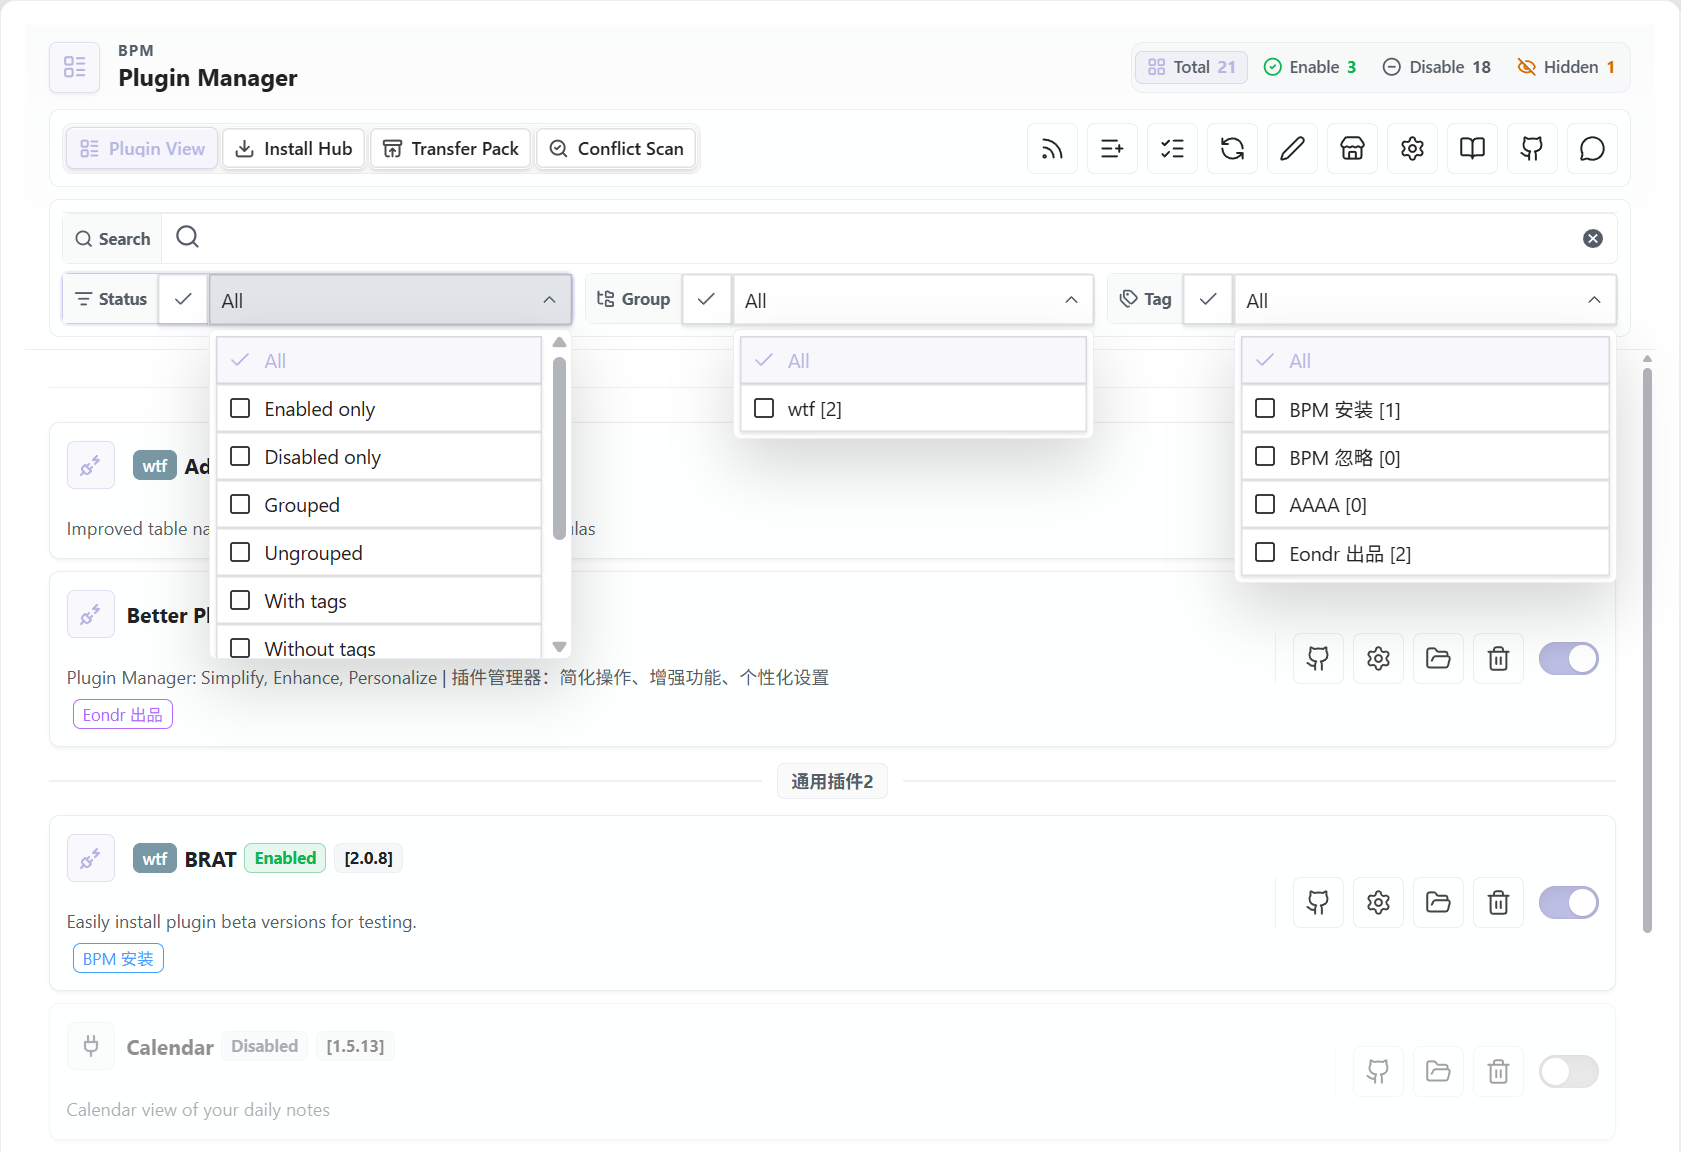Open settings for Better Plugins Manager
Image resolution: width=1681 pixels, height=1152 pixels.
point(1378,658)
